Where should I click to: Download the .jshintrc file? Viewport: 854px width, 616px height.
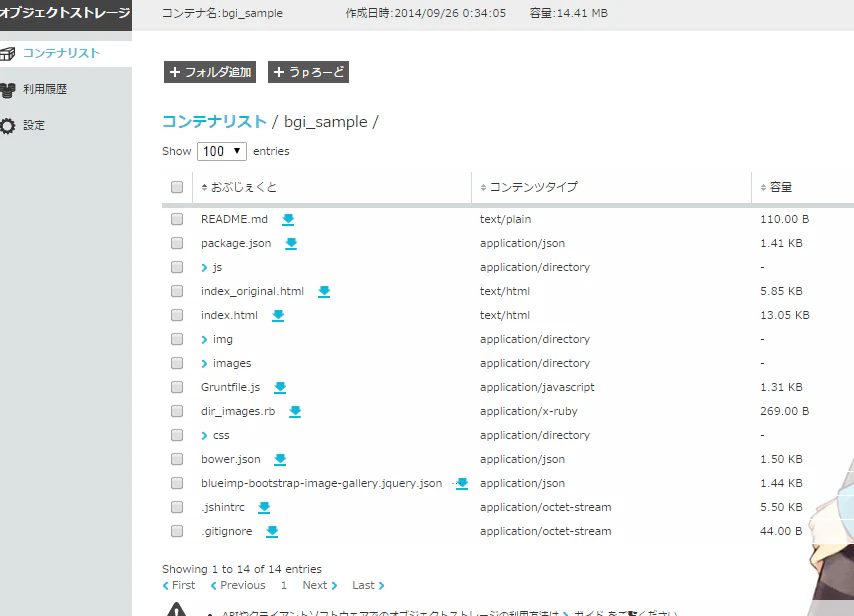pyautogui.click(x=264, y=507)
